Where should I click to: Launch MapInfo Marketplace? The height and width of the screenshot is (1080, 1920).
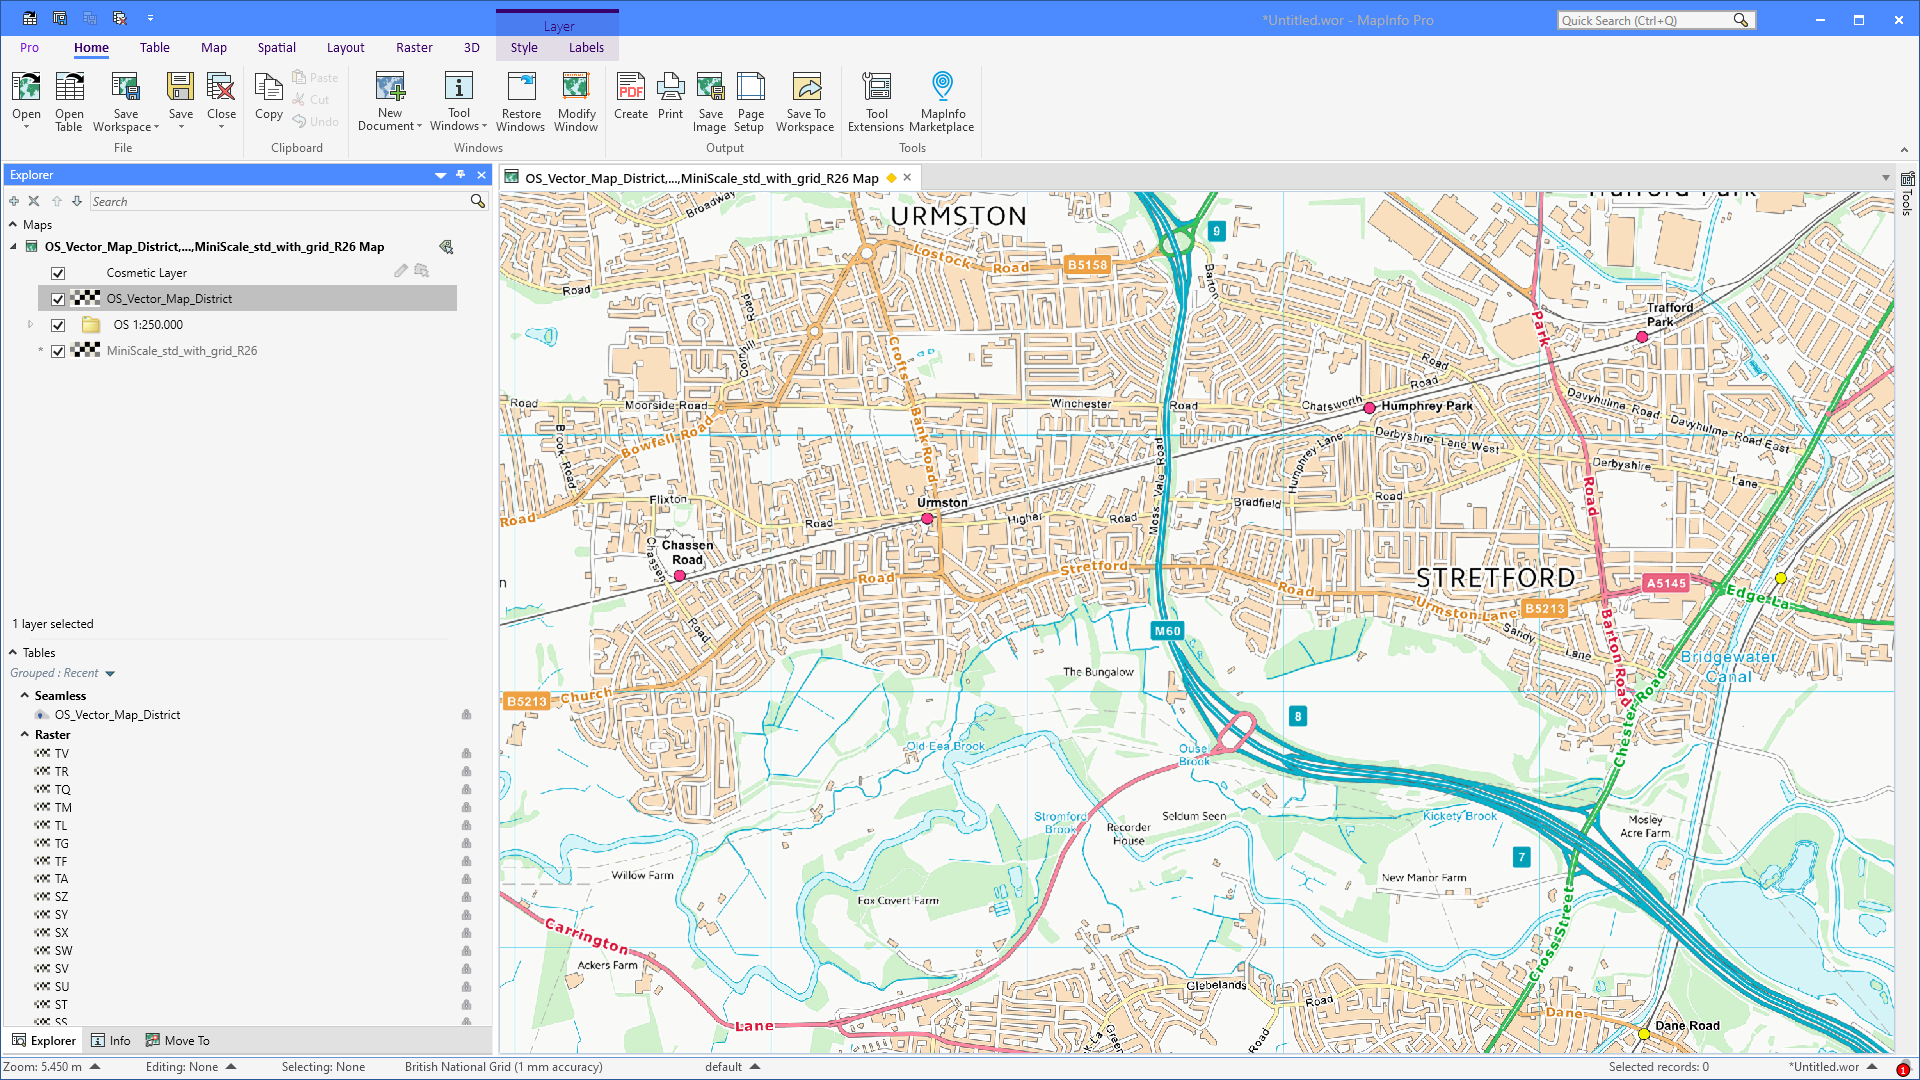pos(941,100)
